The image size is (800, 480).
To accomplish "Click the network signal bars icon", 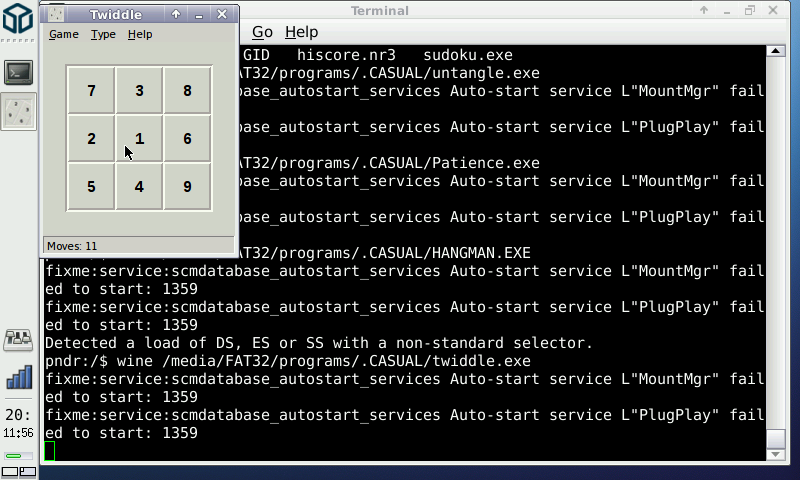I will point(19,377).
